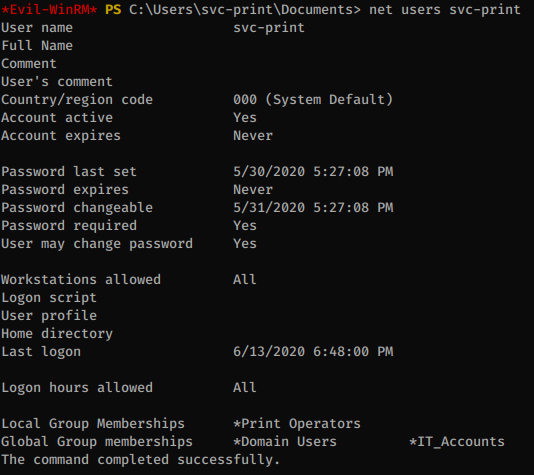The width and height of the screenshot is (534, 475).
Task: Click the yellow PS prompt indicator
Action: [113, 10]
